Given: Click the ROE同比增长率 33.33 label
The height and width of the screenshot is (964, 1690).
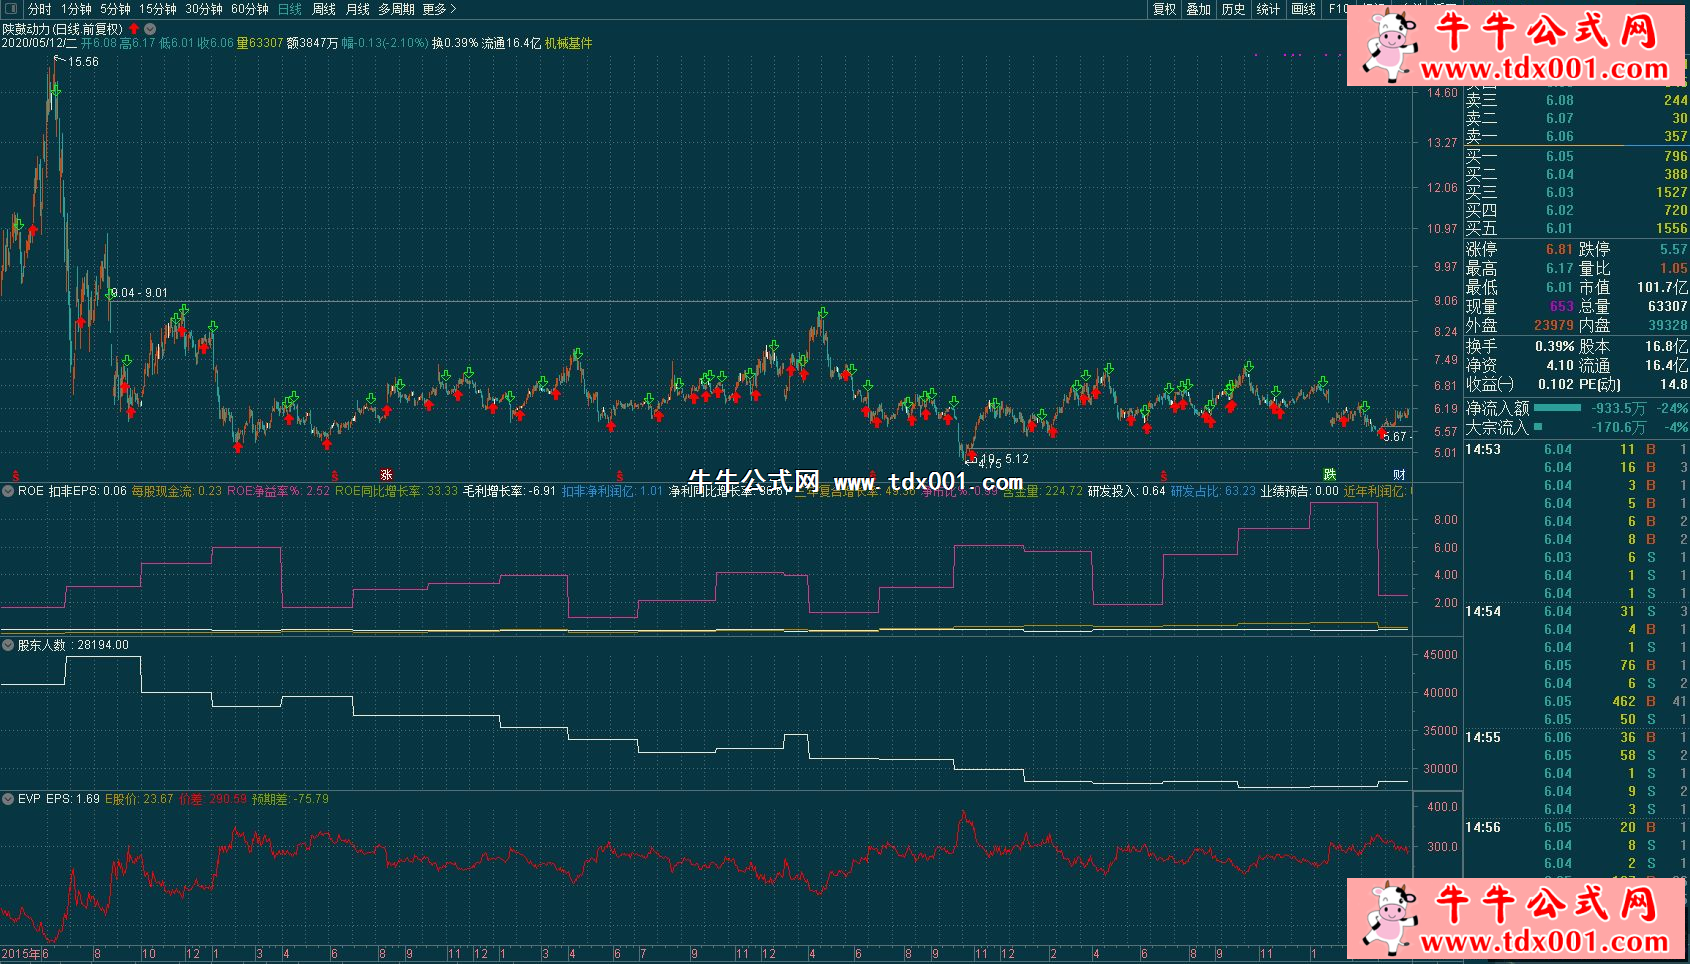Looking at the screenshot, I should click(396, 491).
